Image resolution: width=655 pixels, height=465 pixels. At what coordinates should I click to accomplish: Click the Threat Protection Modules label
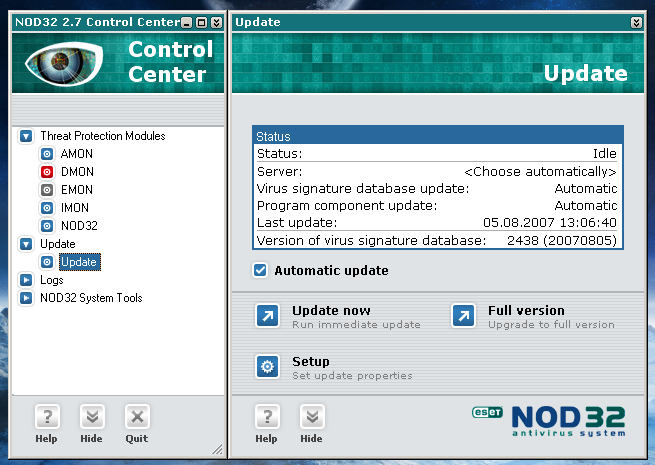[103, 136]
